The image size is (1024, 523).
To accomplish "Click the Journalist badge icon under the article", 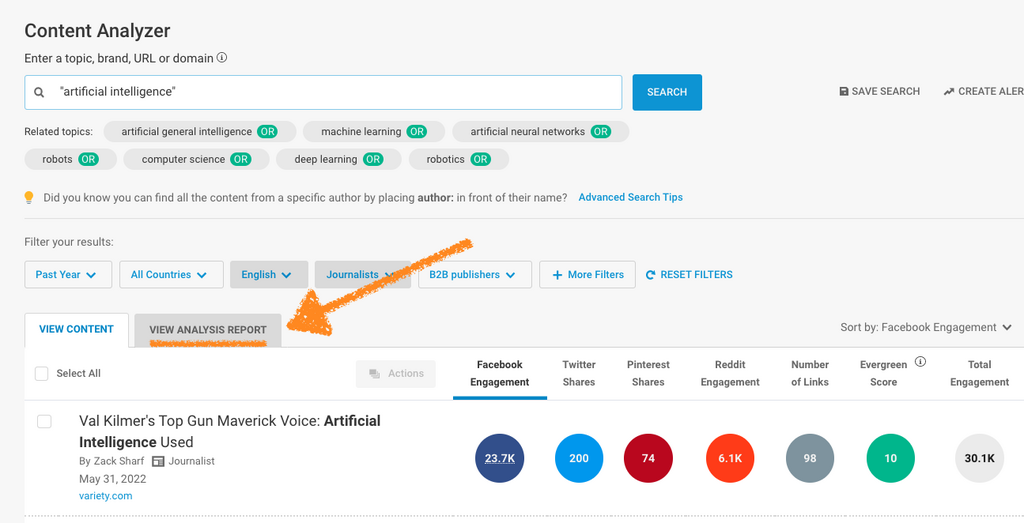I will (157, 461).
